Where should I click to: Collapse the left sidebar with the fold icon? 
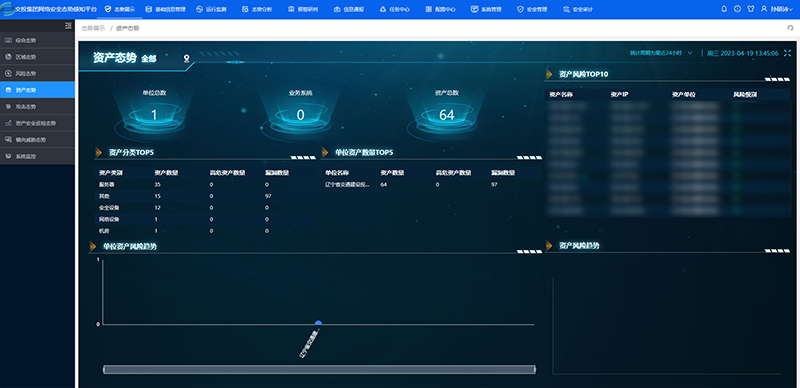point(68,26)
